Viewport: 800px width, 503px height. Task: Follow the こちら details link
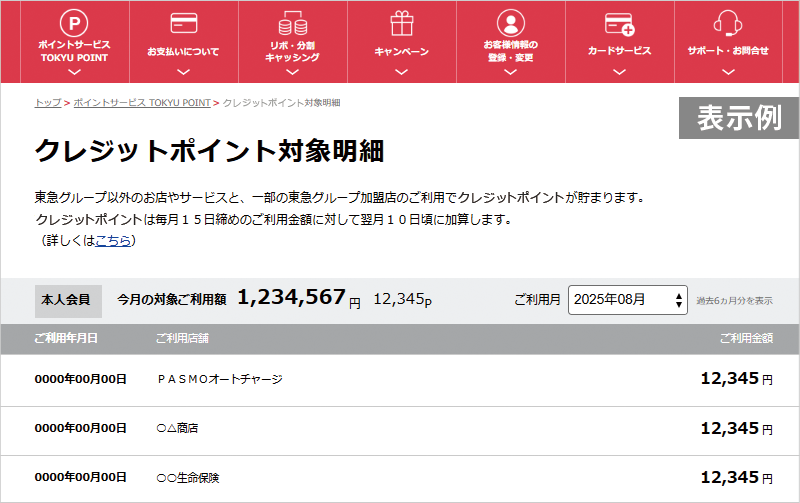coord(112,240)
